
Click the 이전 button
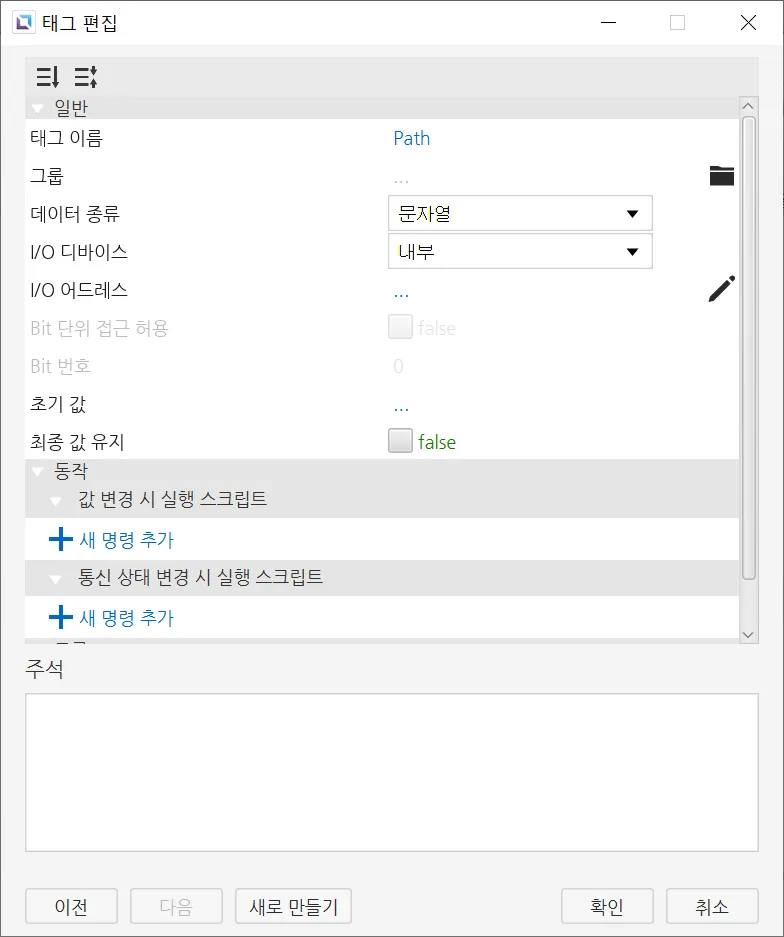point(71,907)
